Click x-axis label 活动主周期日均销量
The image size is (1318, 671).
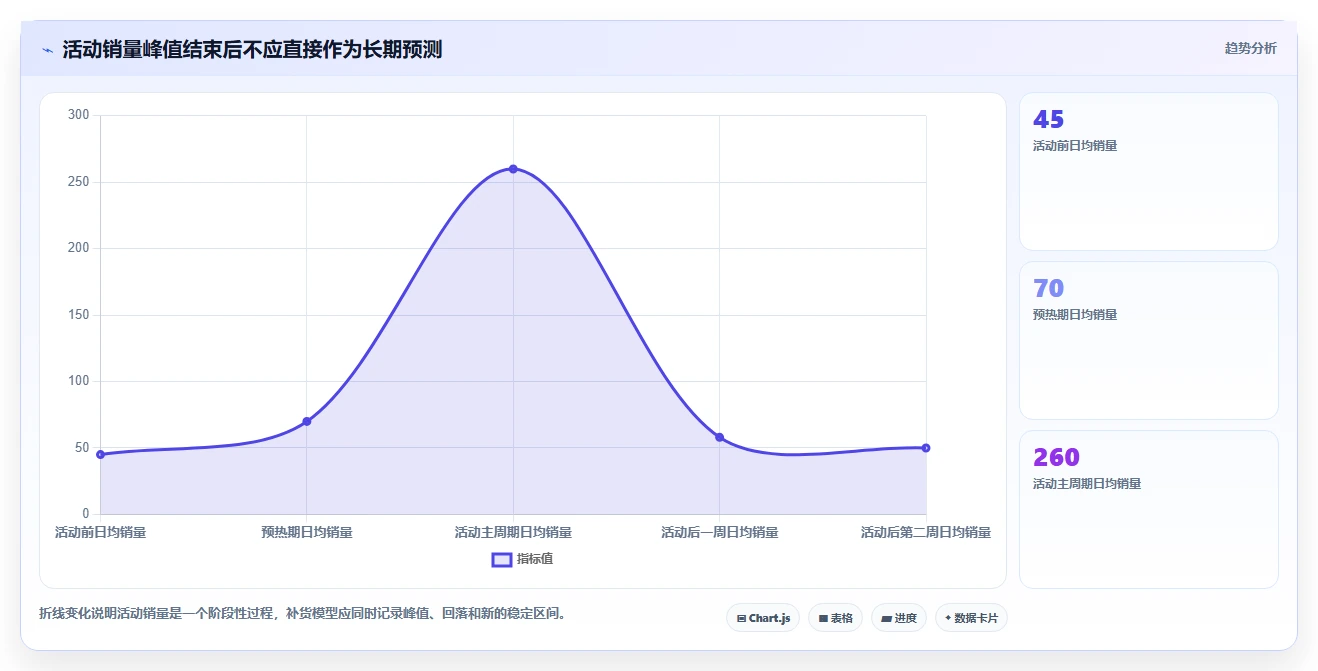(513, 533)
